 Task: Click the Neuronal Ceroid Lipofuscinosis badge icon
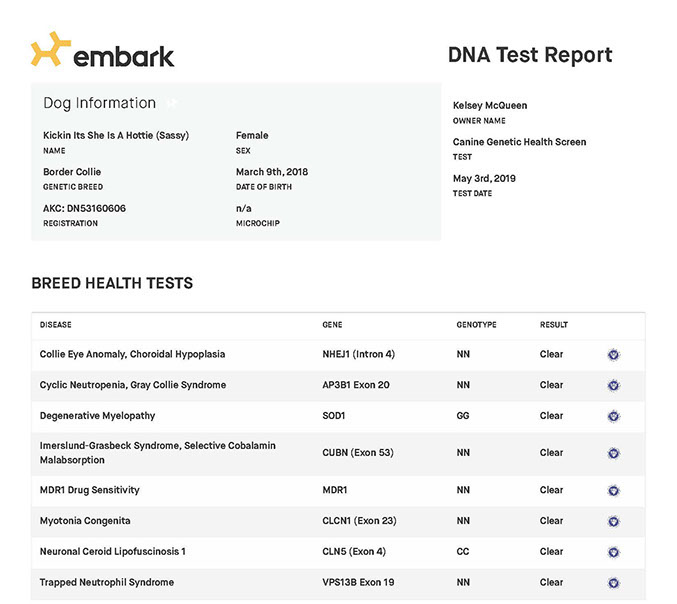[x=613, y=552]
